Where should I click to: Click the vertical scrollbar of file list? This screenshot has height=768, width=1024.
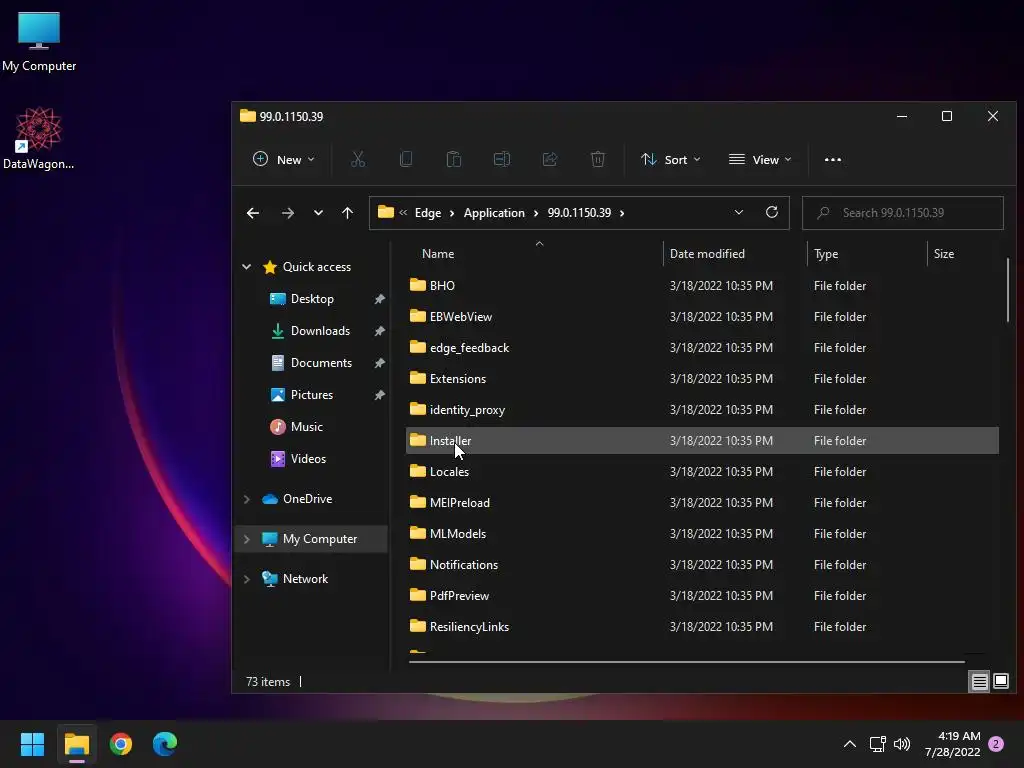click(x=1008, y=291)
